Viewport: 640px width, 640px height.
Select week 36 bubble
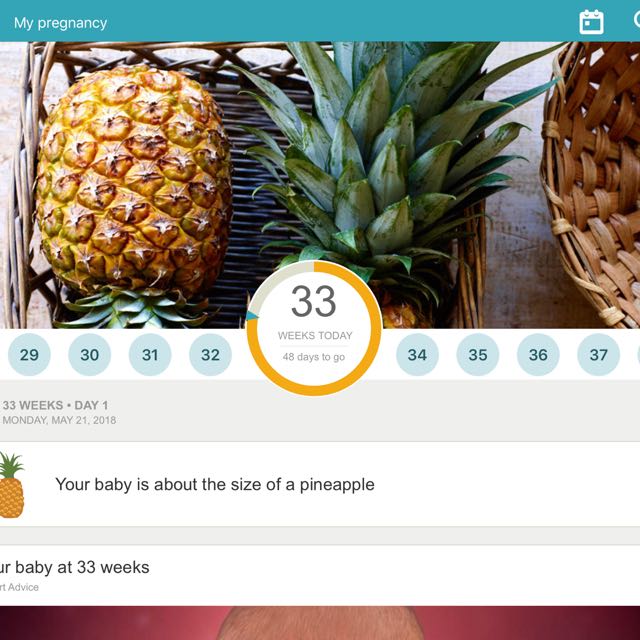(x=538, y=355)
